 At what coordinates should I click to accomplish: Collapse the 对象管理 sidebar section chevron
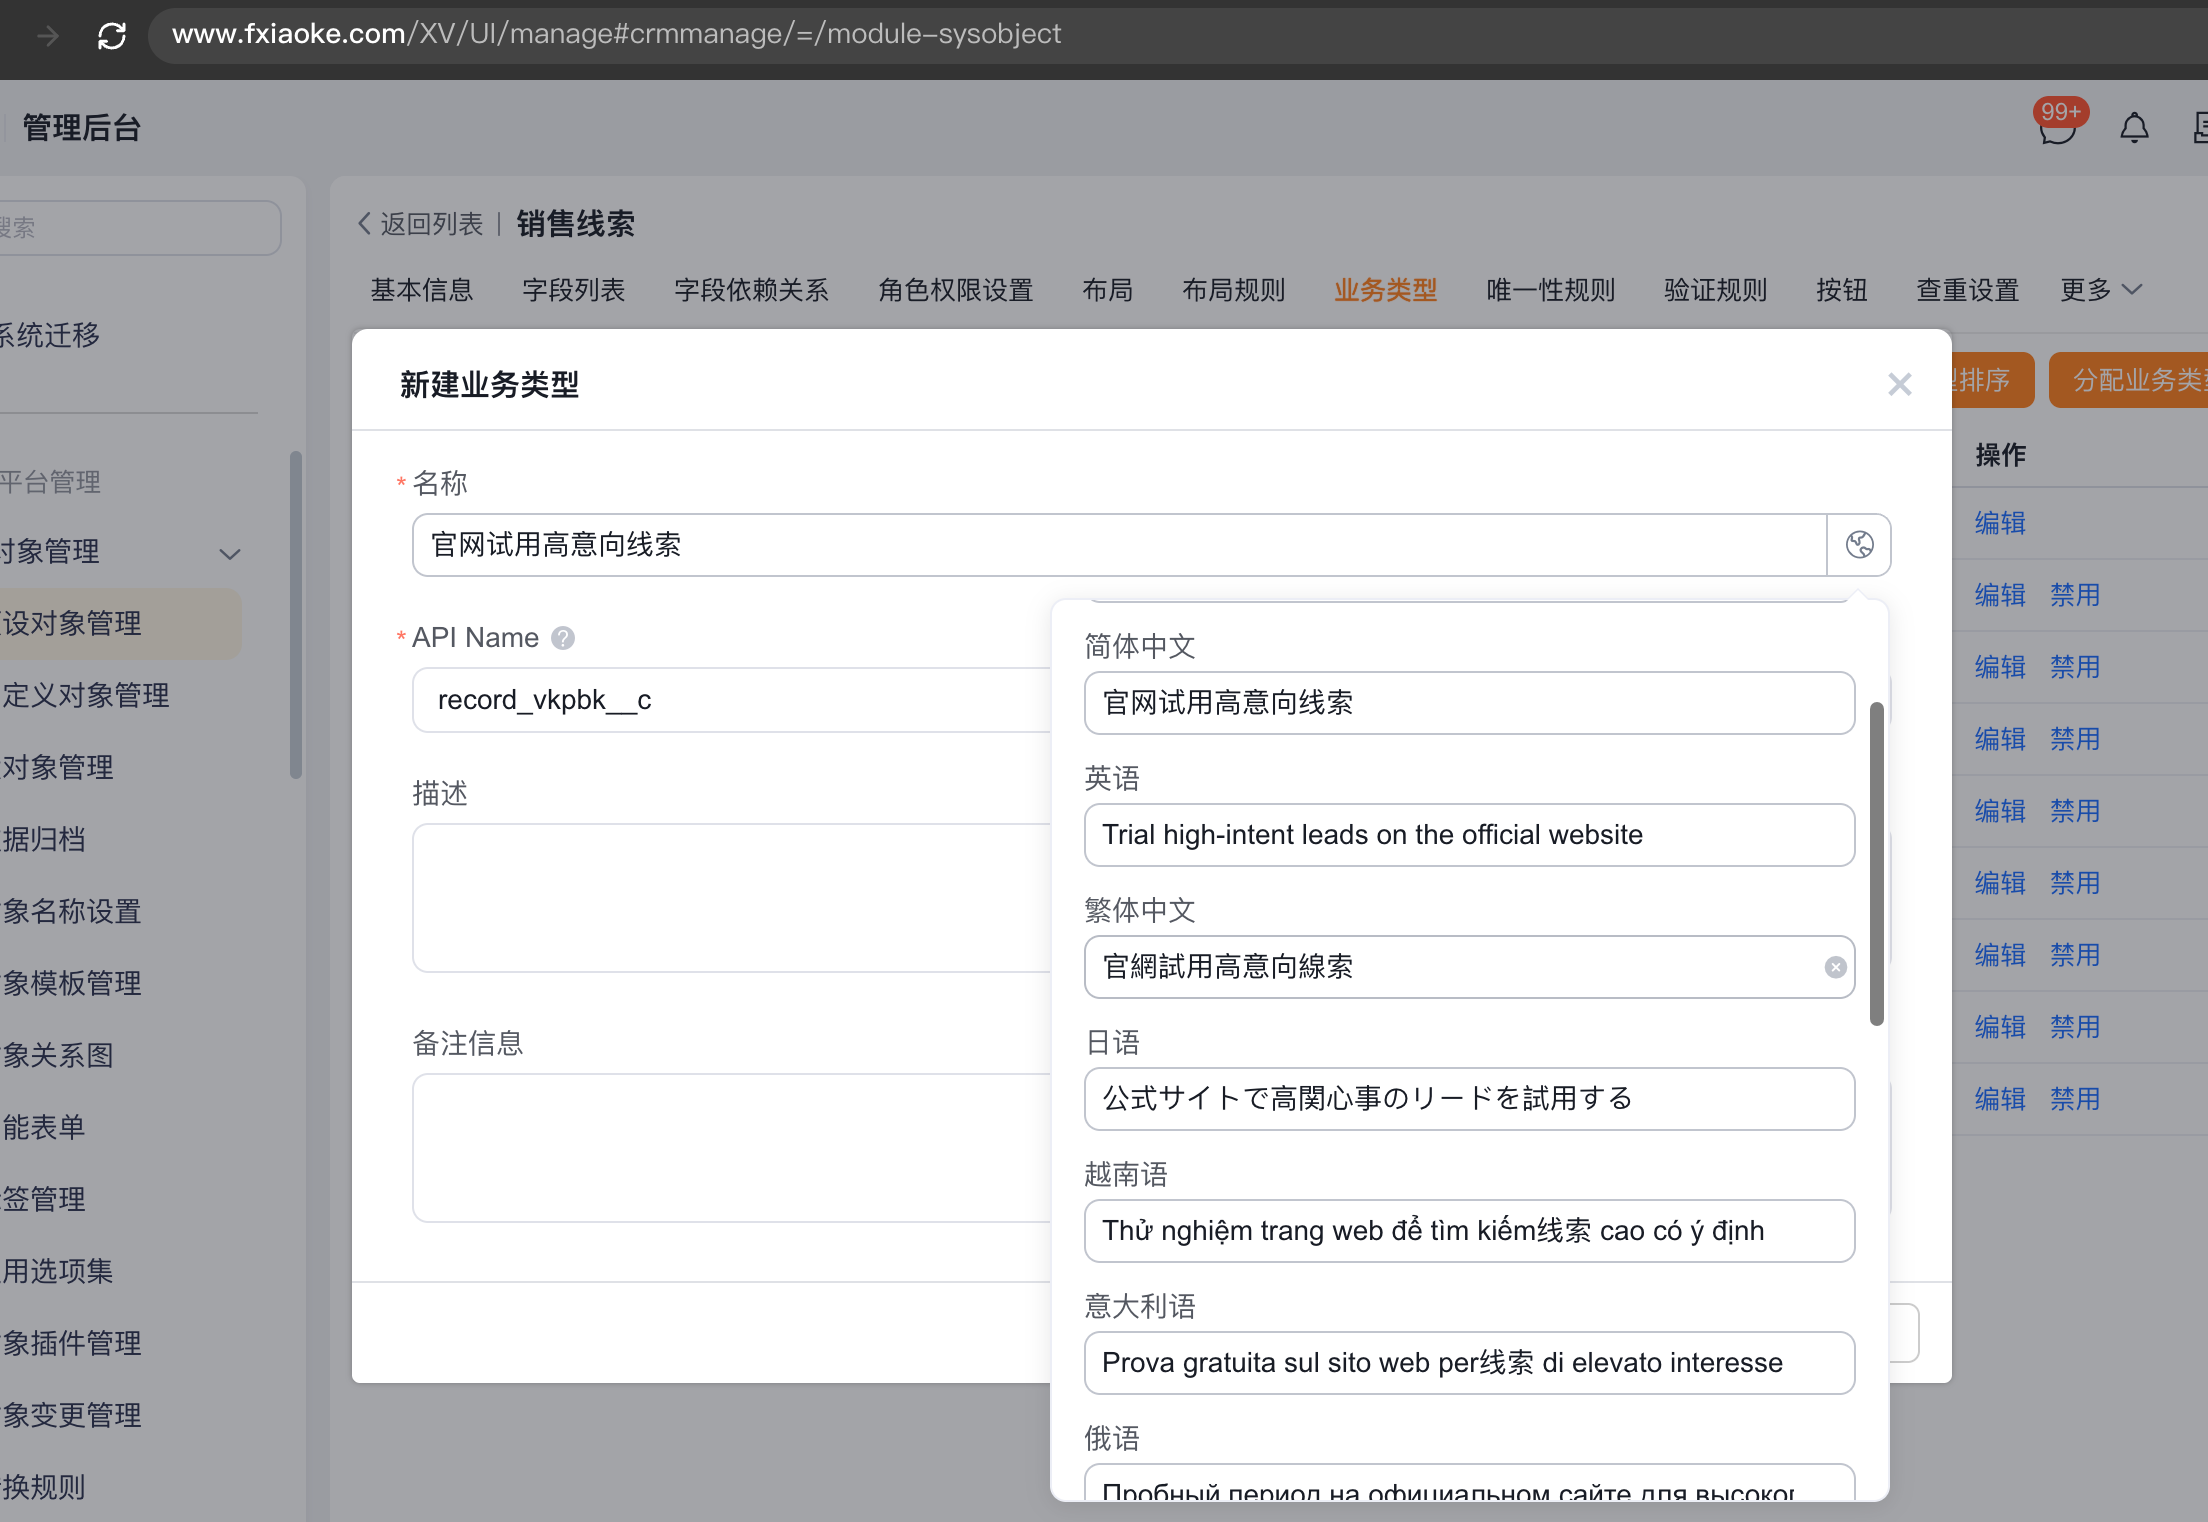[230, 553]
